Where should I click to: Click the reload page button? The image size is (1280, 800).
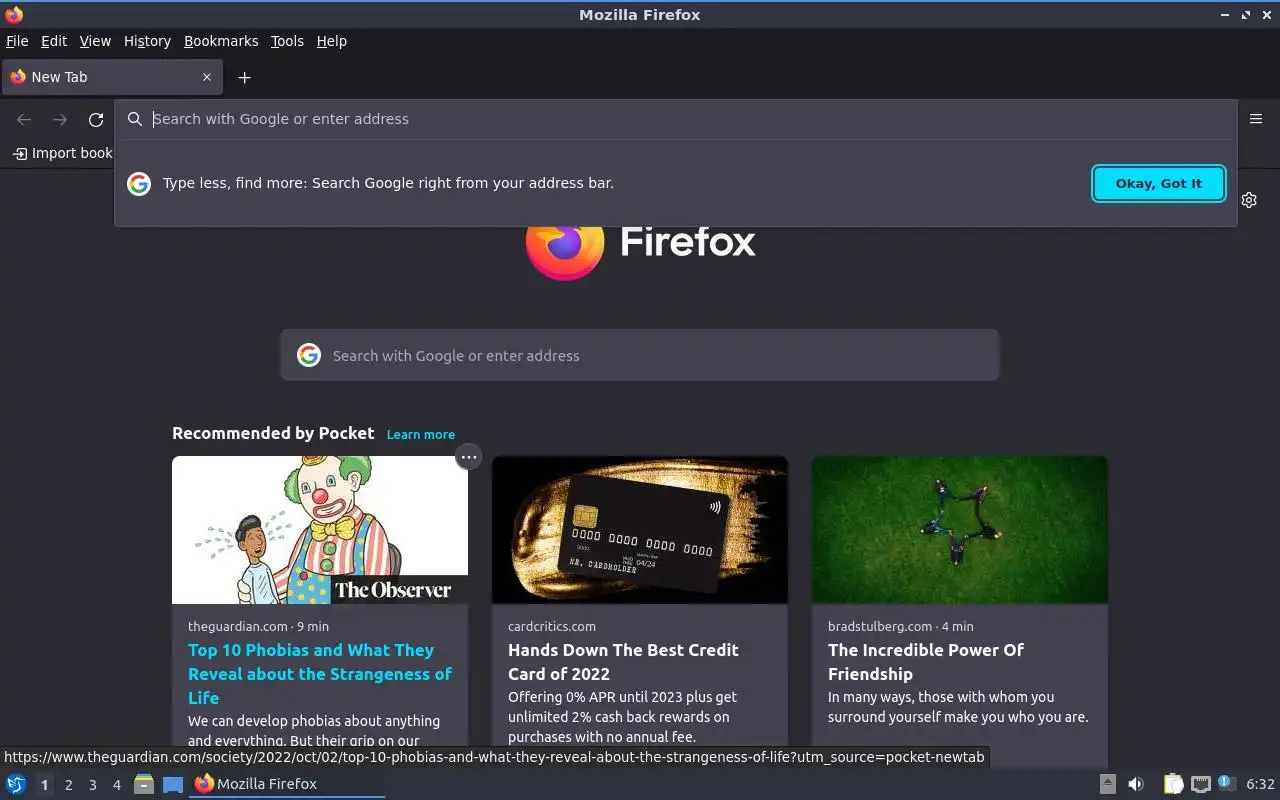tap(96, 120)
